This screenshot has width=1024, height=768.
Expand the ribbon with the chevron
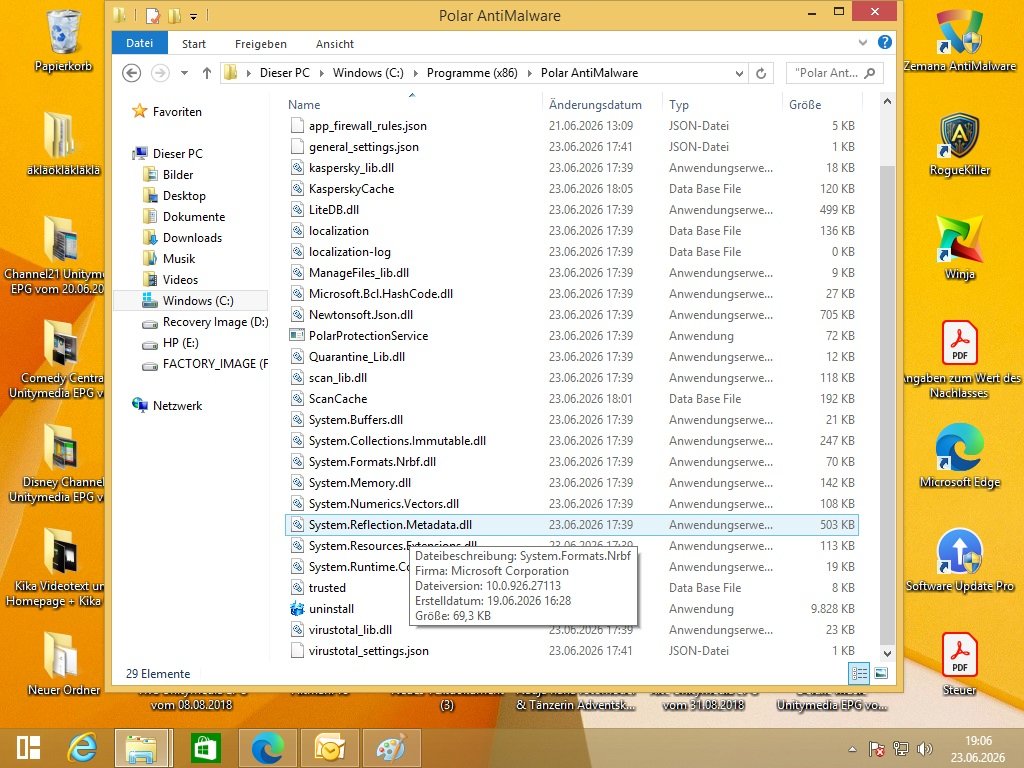tap(863, 42)
